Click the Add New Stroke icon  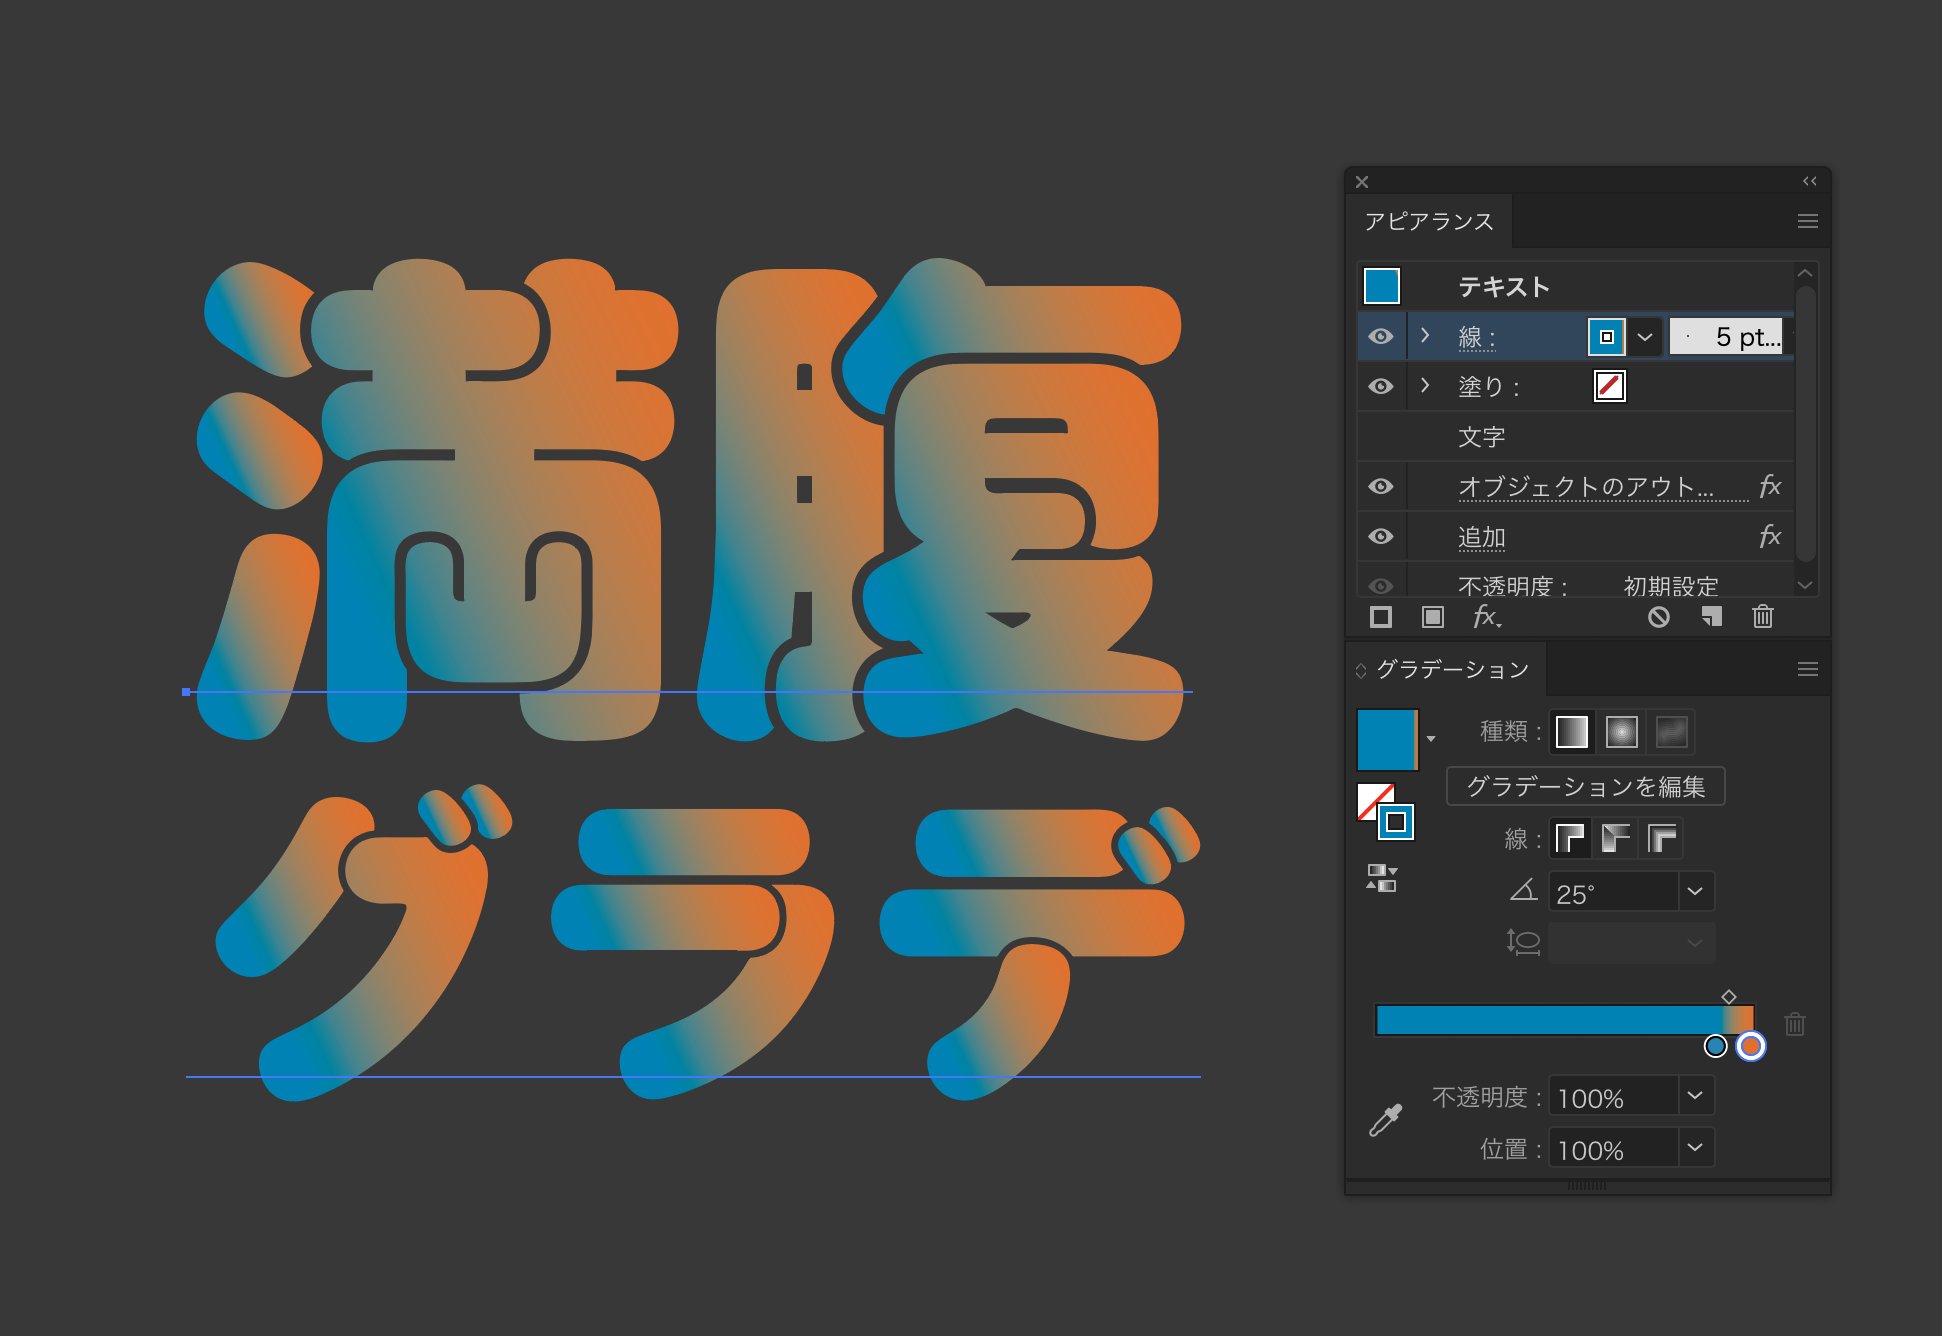1381,617
